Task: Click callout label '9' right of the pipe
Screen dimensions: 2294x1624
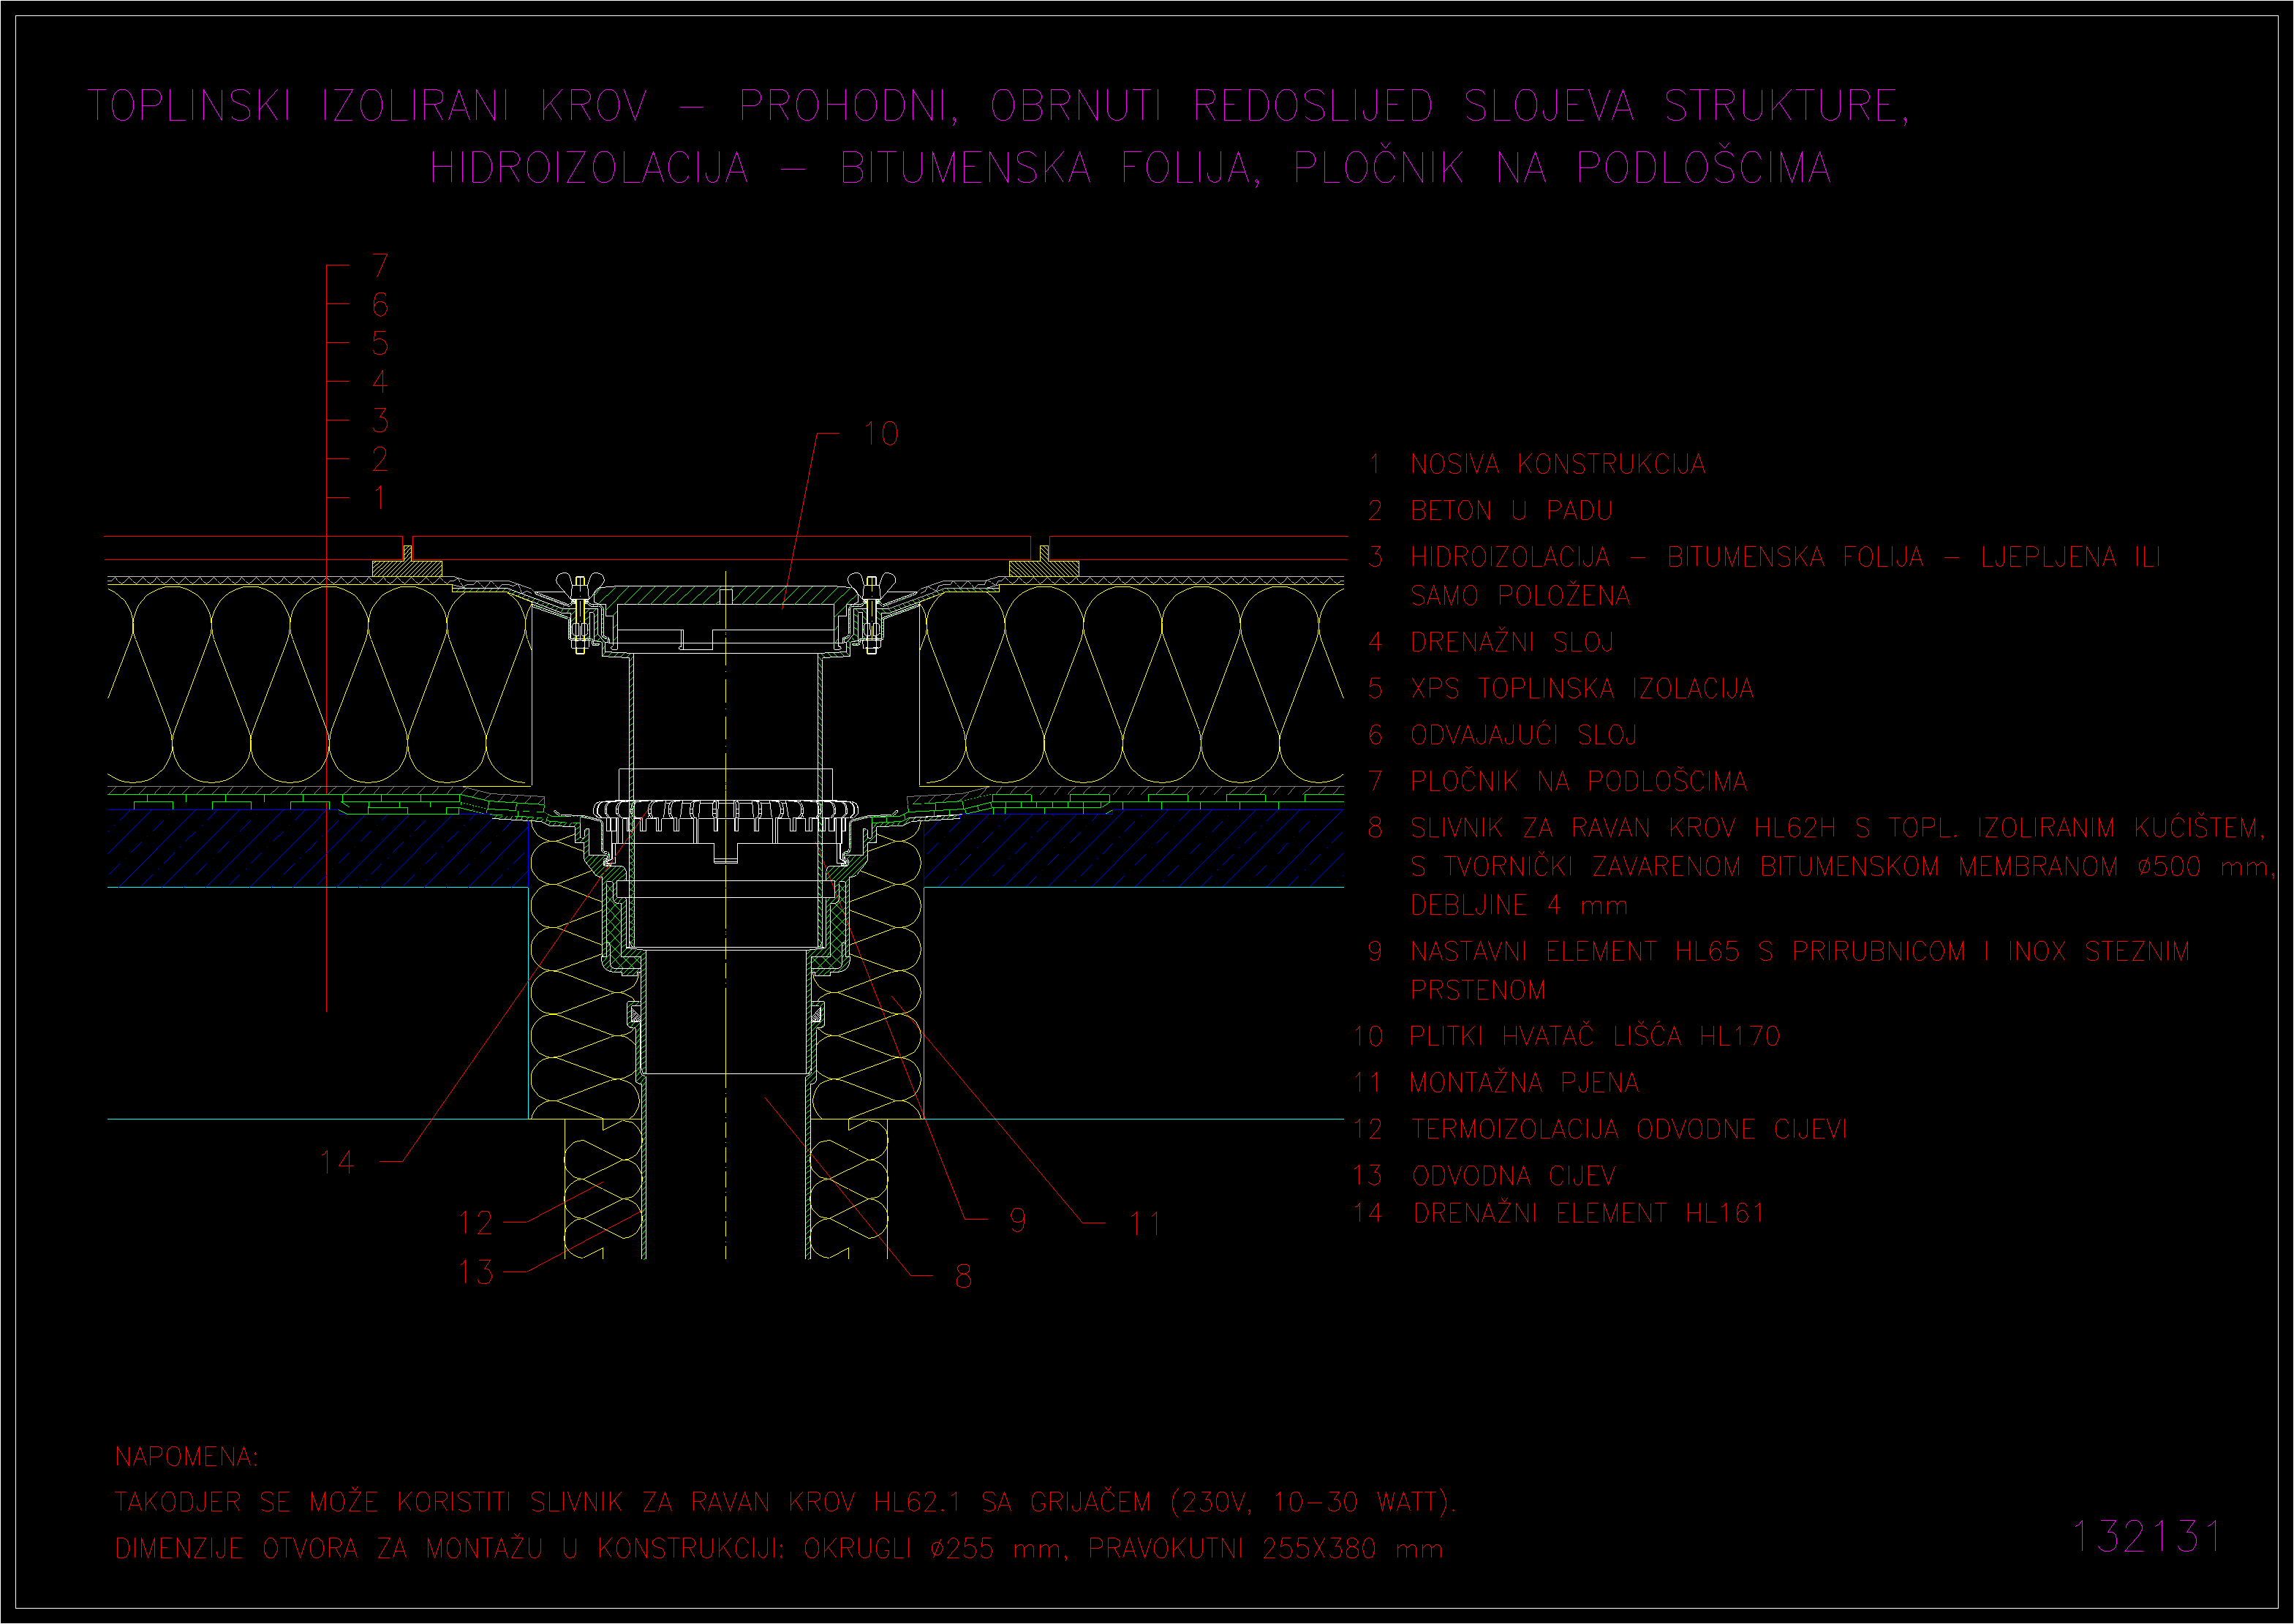Action: (1018, 1220)
